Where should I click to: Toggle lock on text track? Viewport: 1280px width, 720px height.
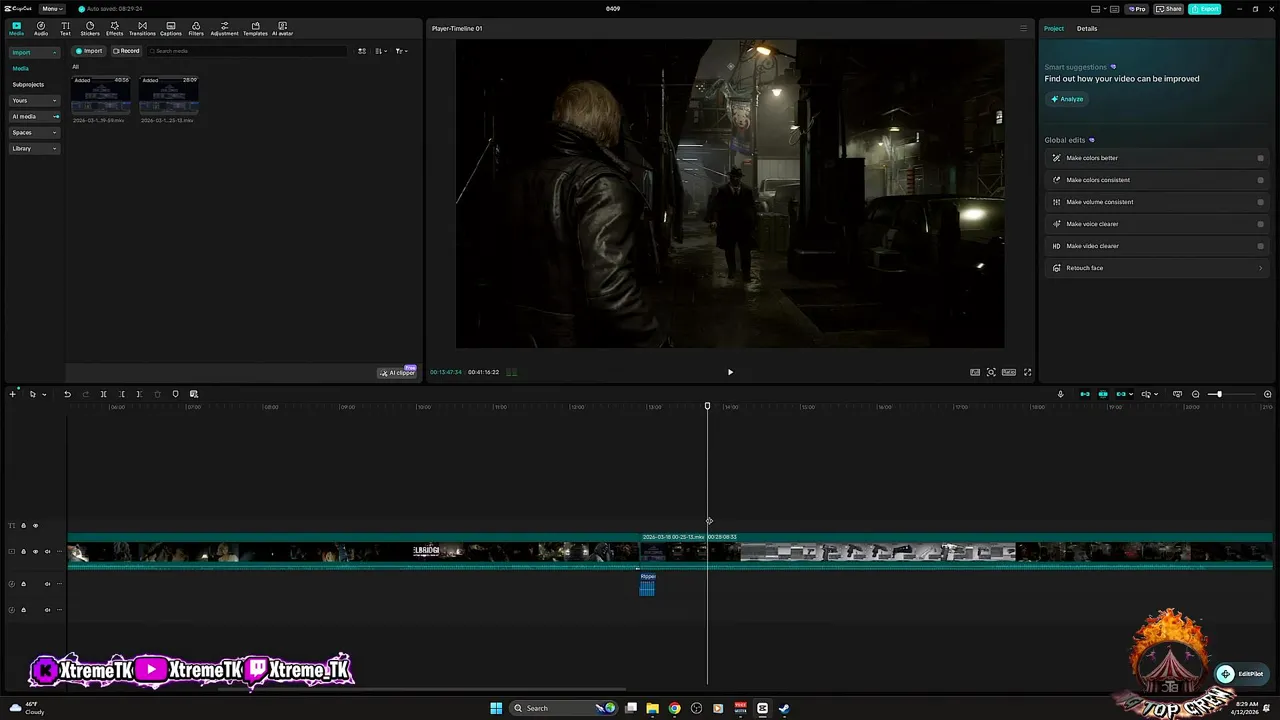click(23, 525)
